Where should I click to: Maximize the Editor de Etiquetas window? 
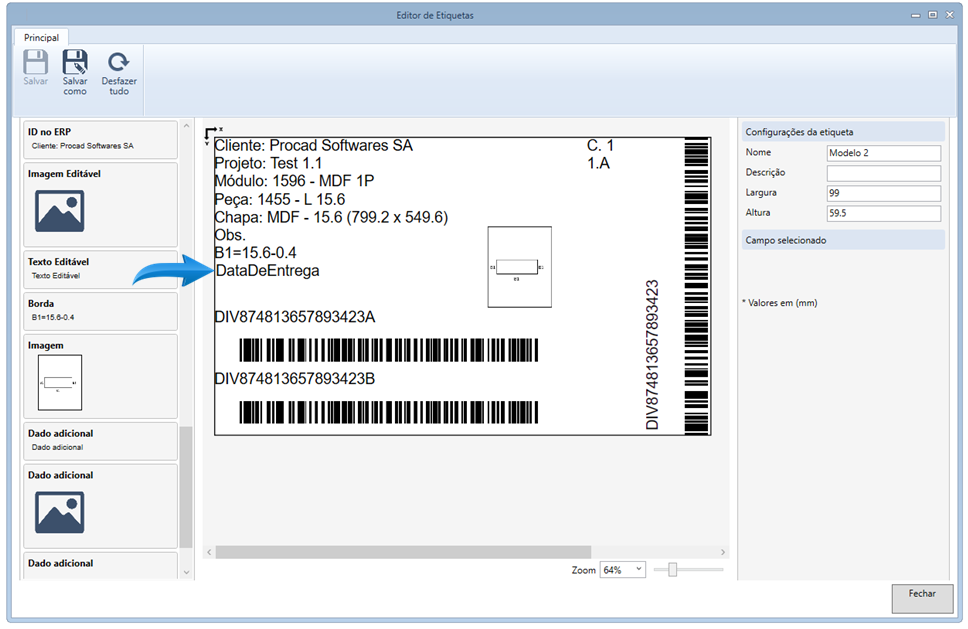coord(933,15)
